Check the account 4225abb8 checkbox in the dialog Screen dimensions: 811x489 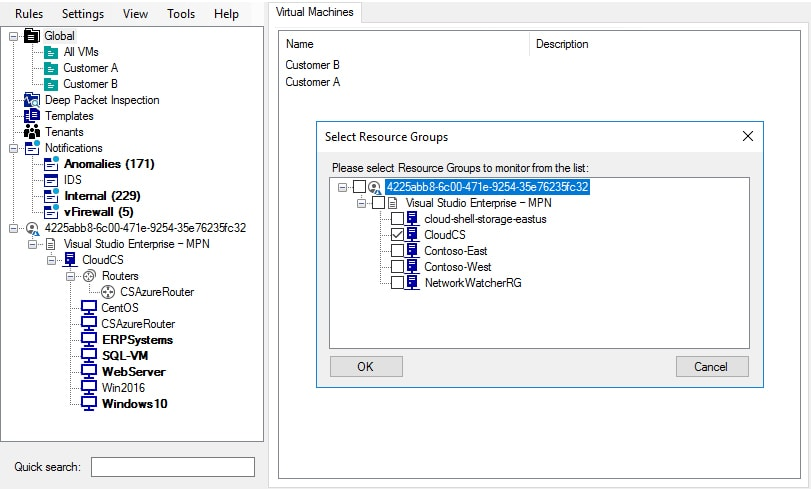[359, 187]
